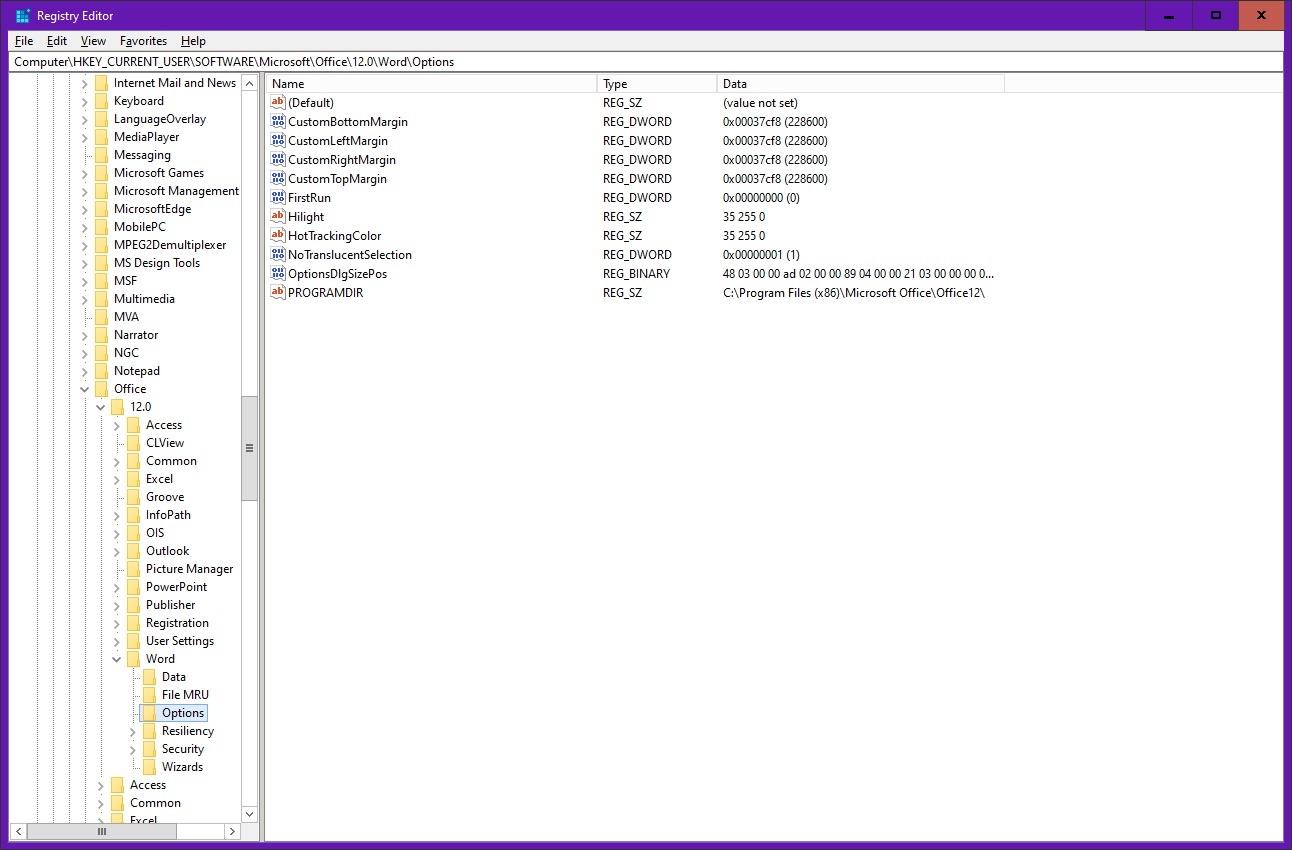Select the Picture Manager key

click(189, 569)
